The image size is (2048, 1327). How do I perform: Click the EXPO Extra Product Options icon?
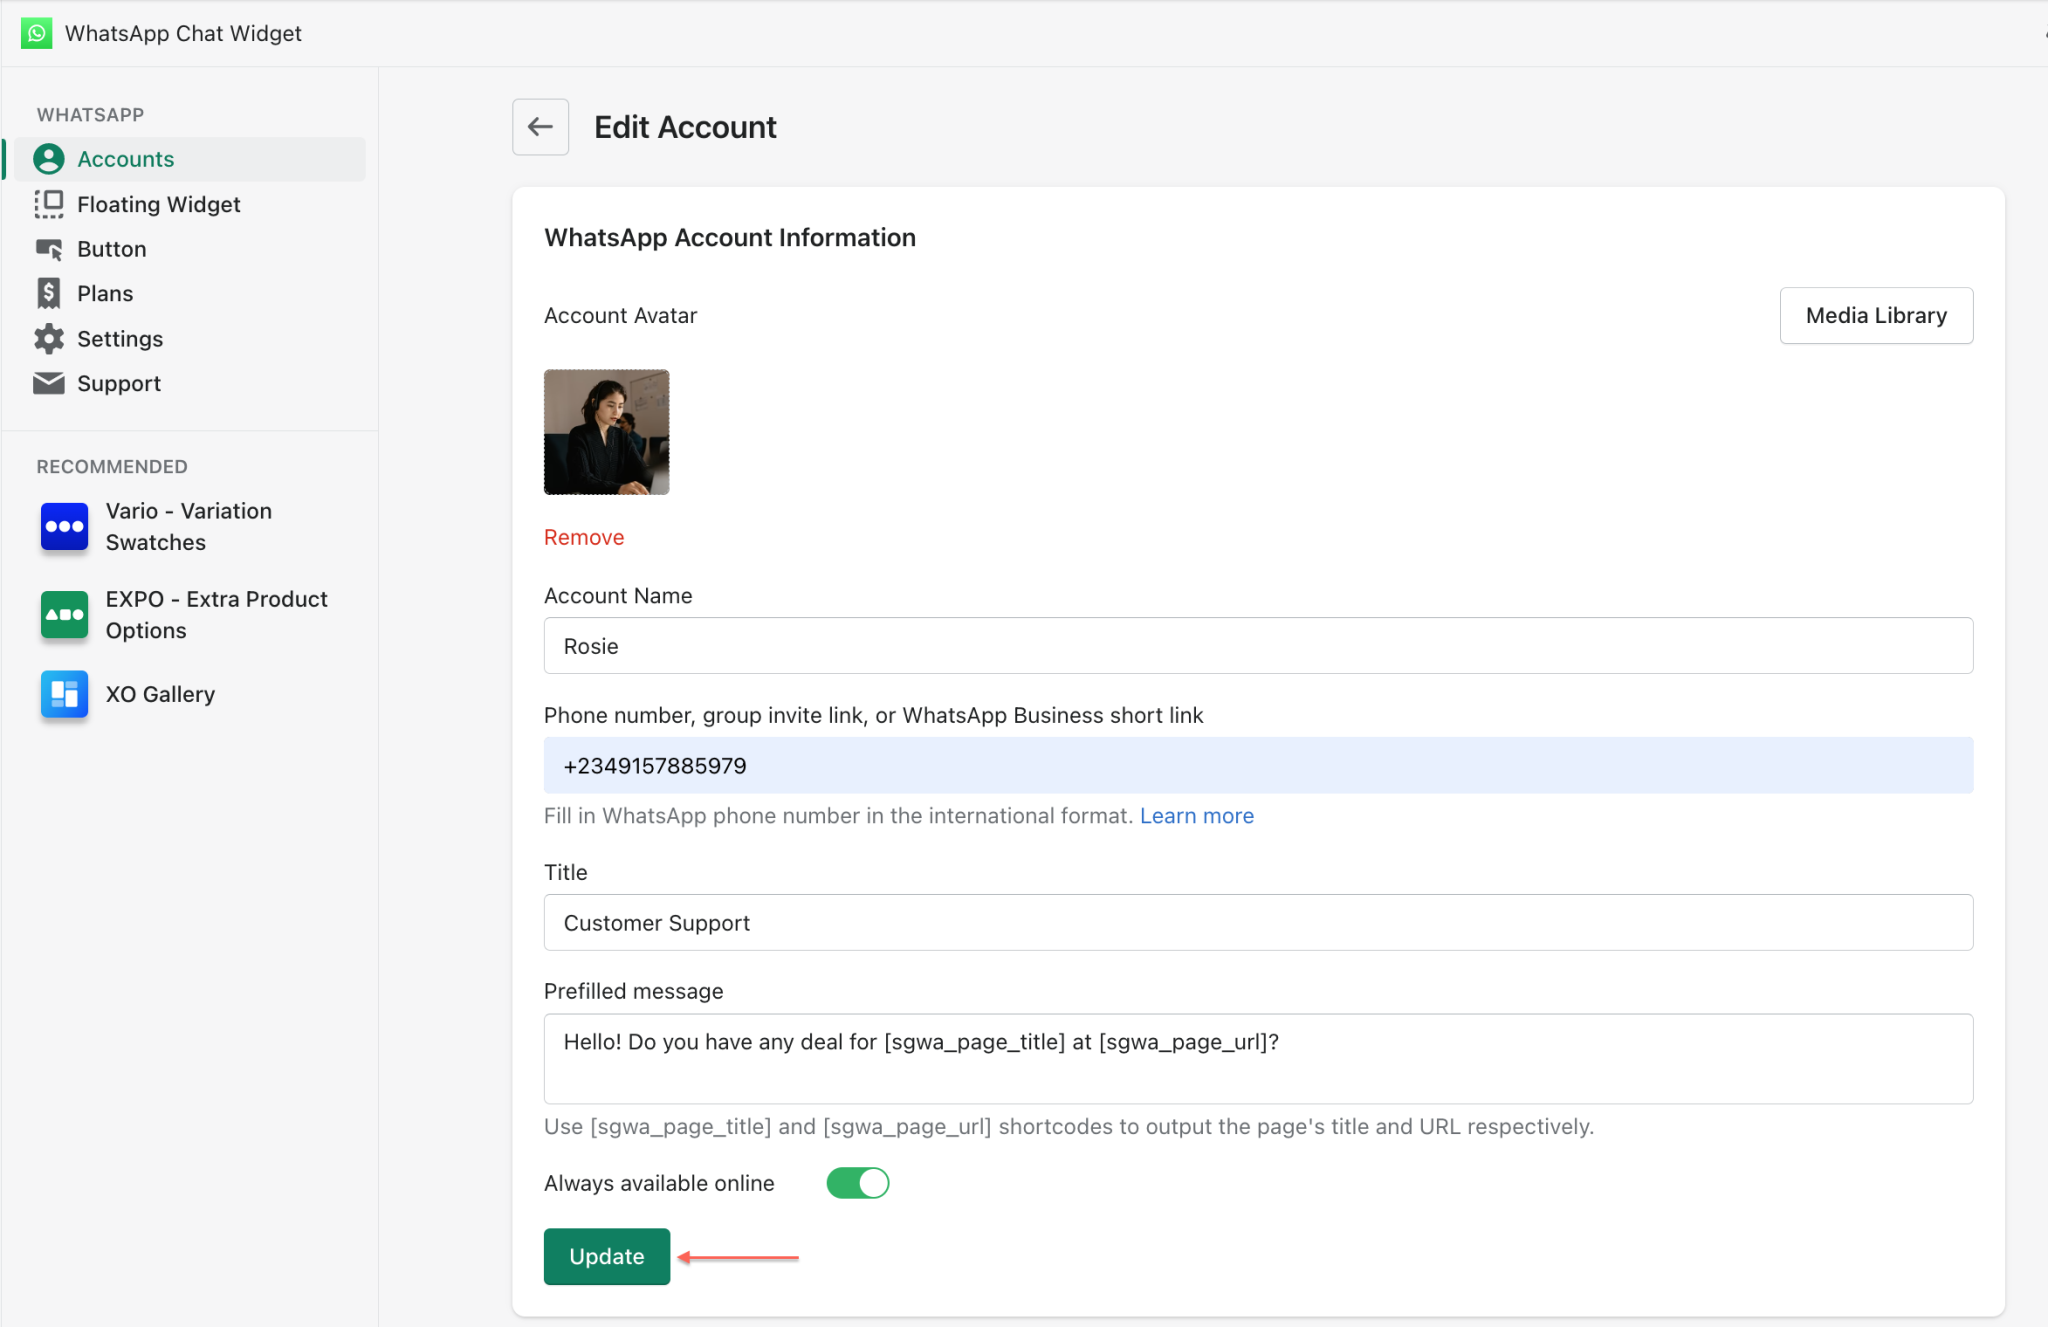click(x=64, y=614)
